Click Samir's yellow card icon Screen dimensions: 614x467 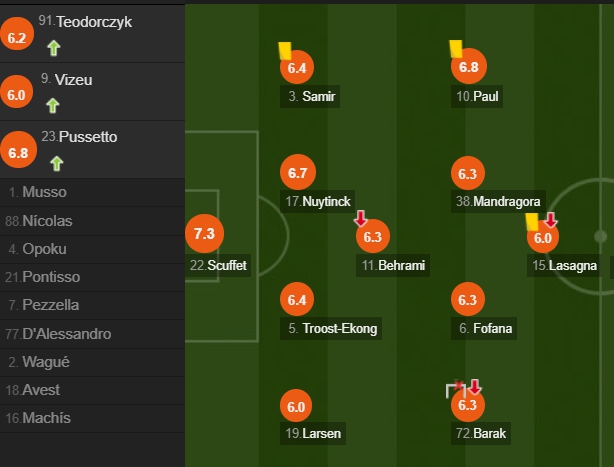285,51
